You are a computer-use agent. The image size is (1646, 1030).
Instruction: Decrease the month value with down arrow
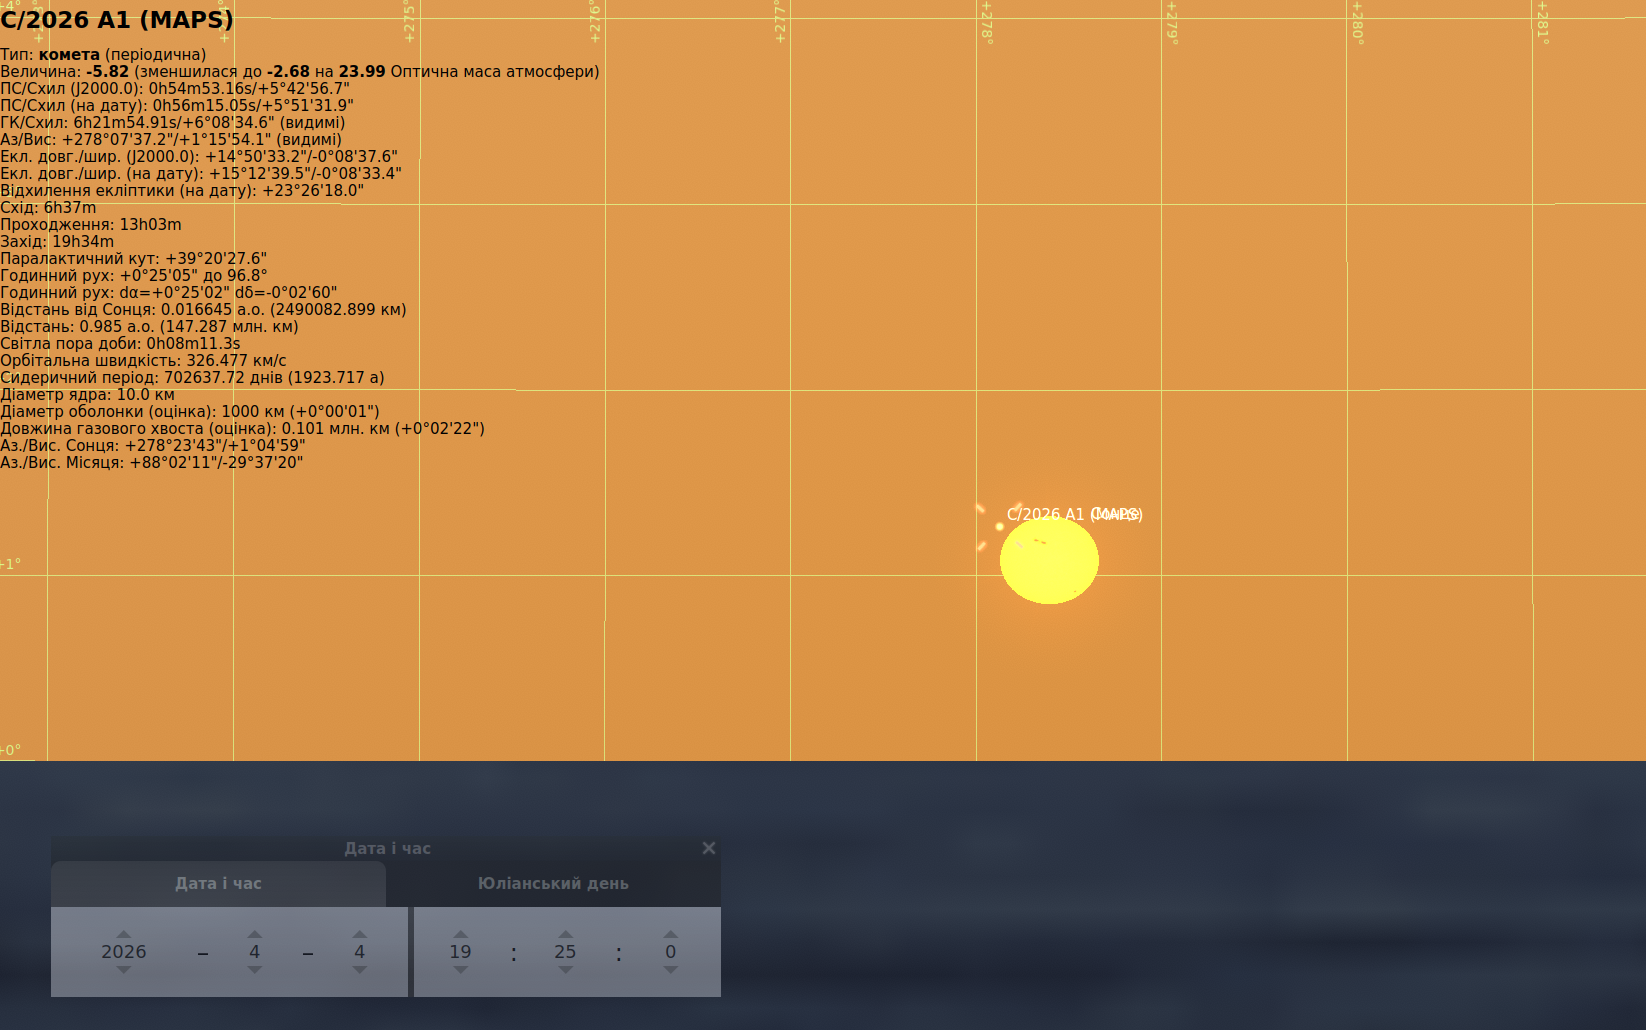(x=255, y=970)
